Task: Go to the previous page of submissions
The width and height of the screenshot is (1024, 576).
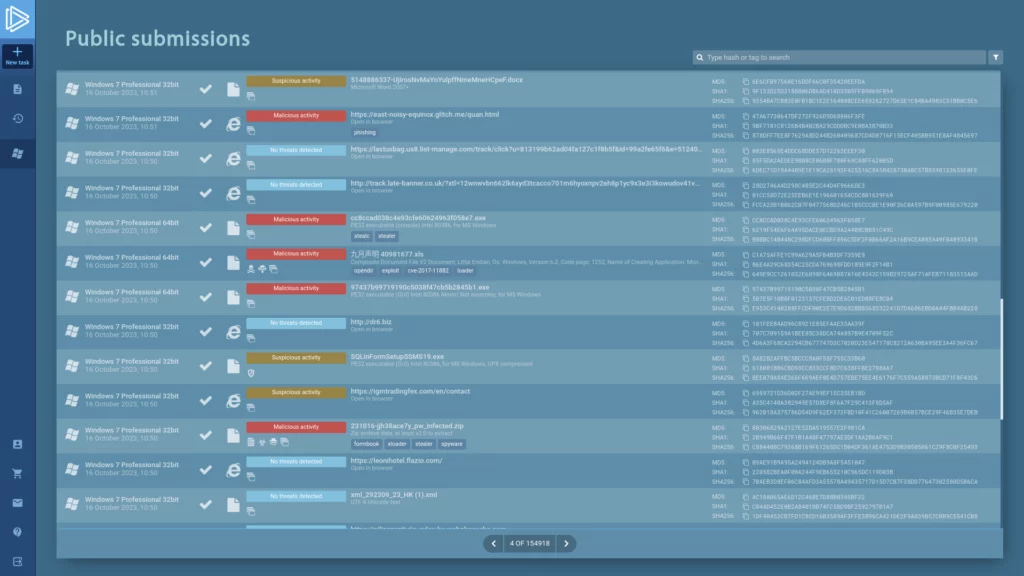Action: pyautogui.click(x=493, y=543)
